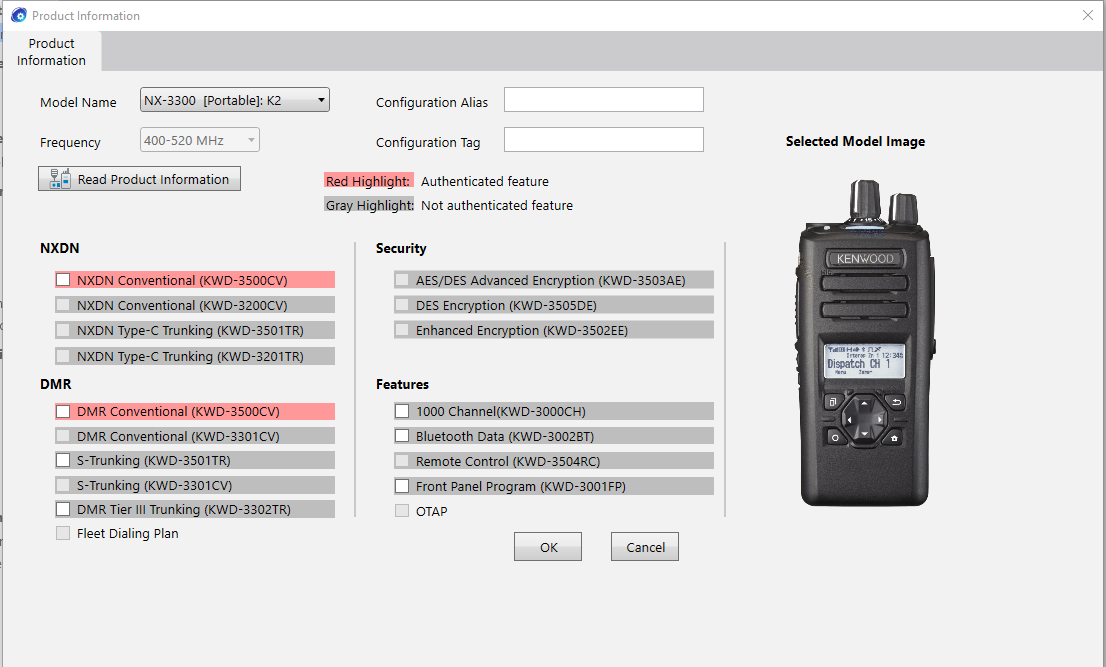Click the DMR section heading
The image size is (1106, 667).
click(56, 384)
